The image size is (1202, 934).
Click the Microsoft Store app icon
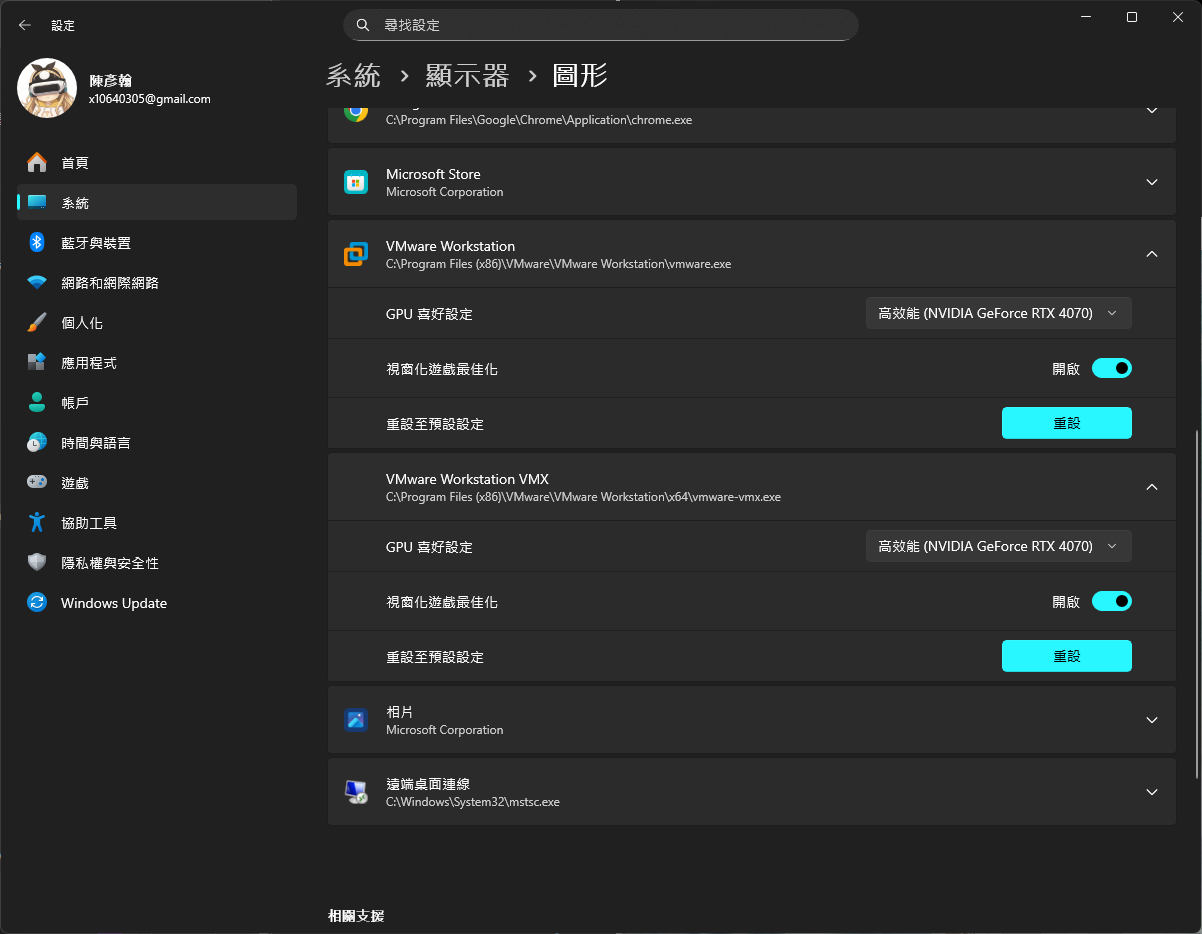coord(356,182)
